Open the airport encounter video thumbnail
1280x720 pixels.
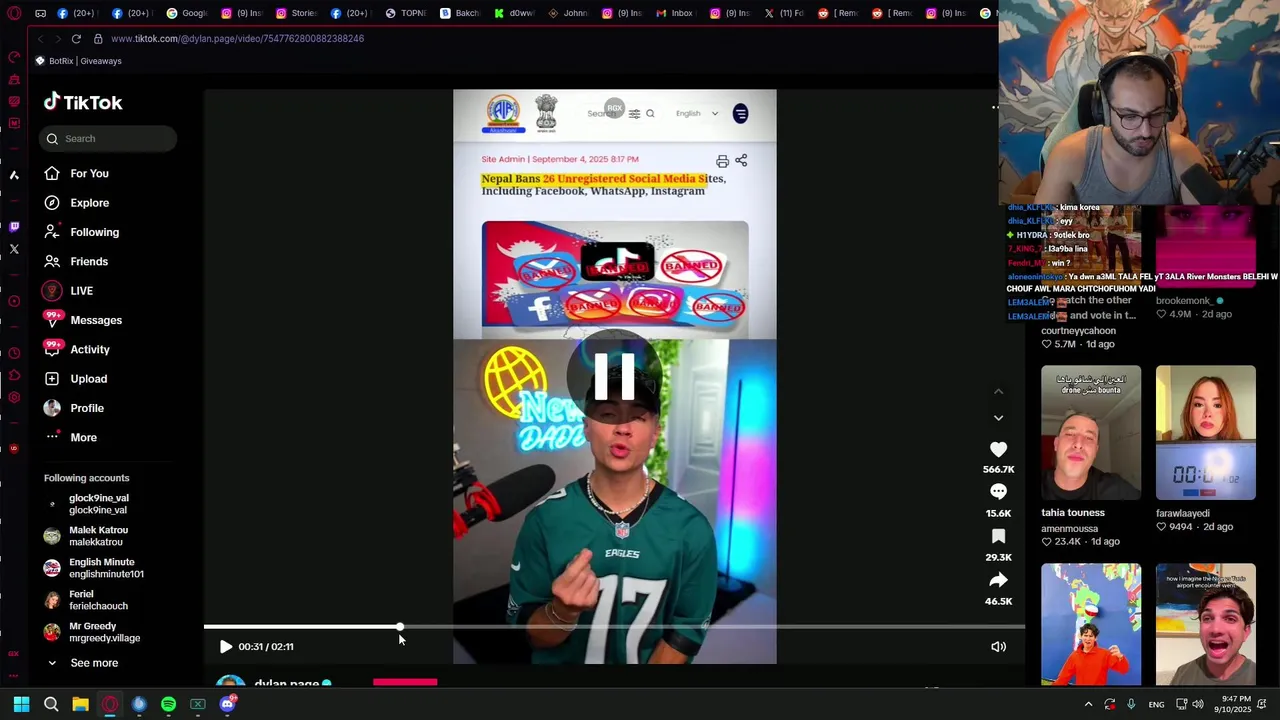click(x=1205, y=624)
